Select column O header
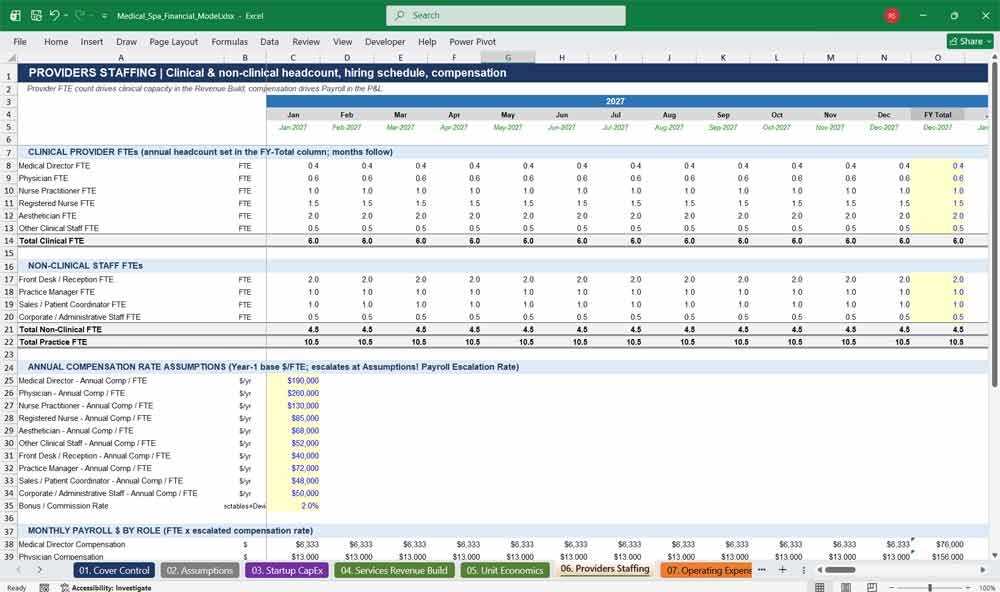The height and width of the screenshot is (592, 1000). pos(938,57)
